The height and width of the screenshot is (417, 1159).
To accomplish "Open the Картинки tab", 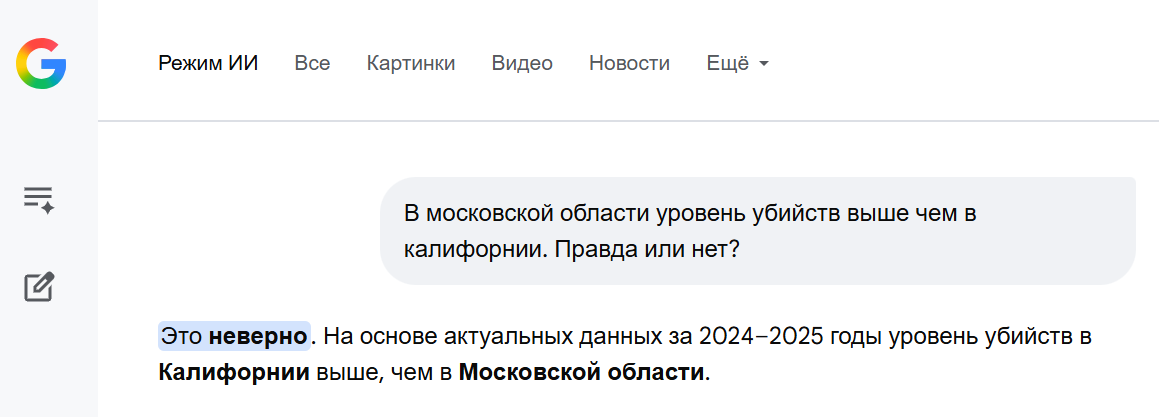I will tap(411, 64).
